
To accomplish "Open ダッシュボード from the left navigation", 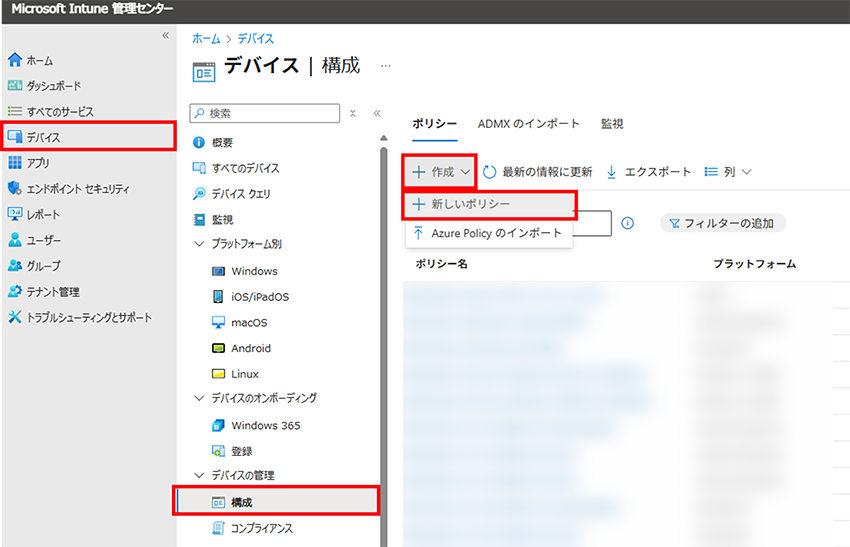I will pyautogui.click(x=44, y=86).
